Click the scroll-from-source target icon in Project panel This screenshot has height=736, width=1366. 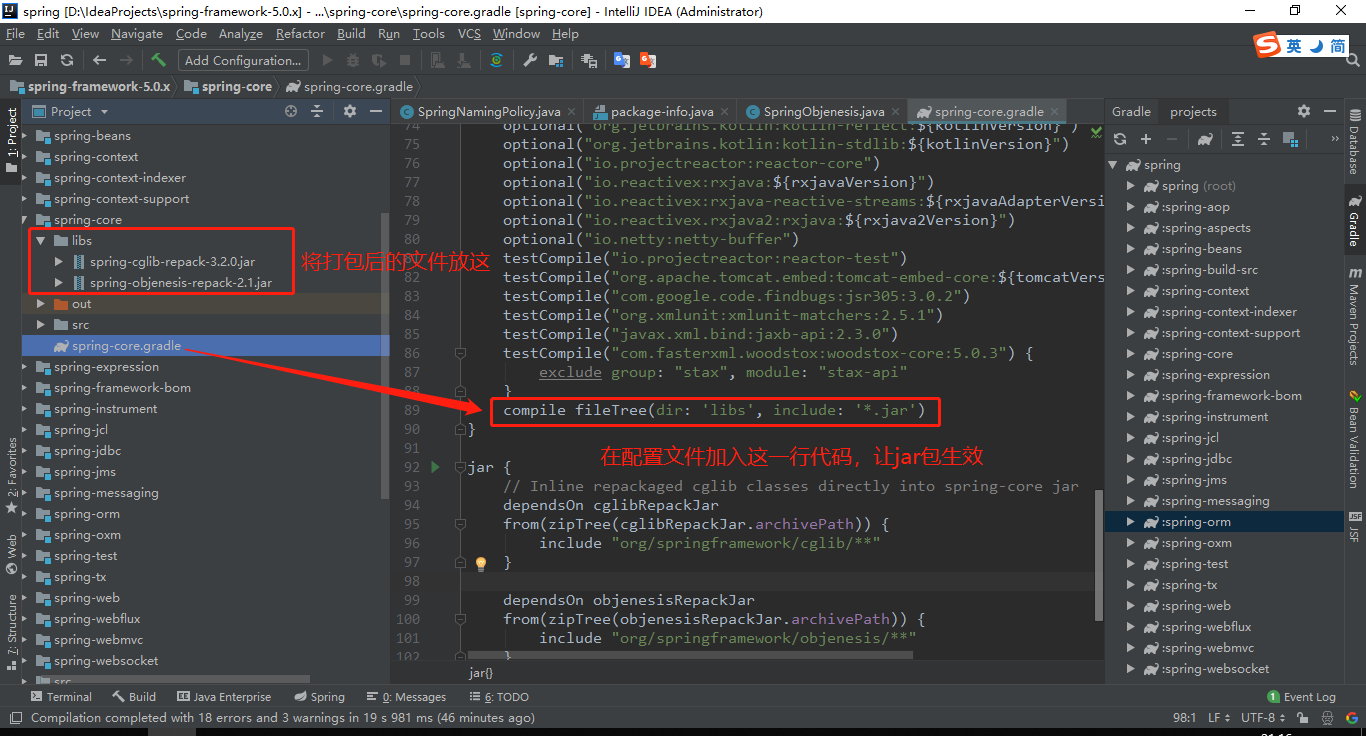tap(291, 111)
